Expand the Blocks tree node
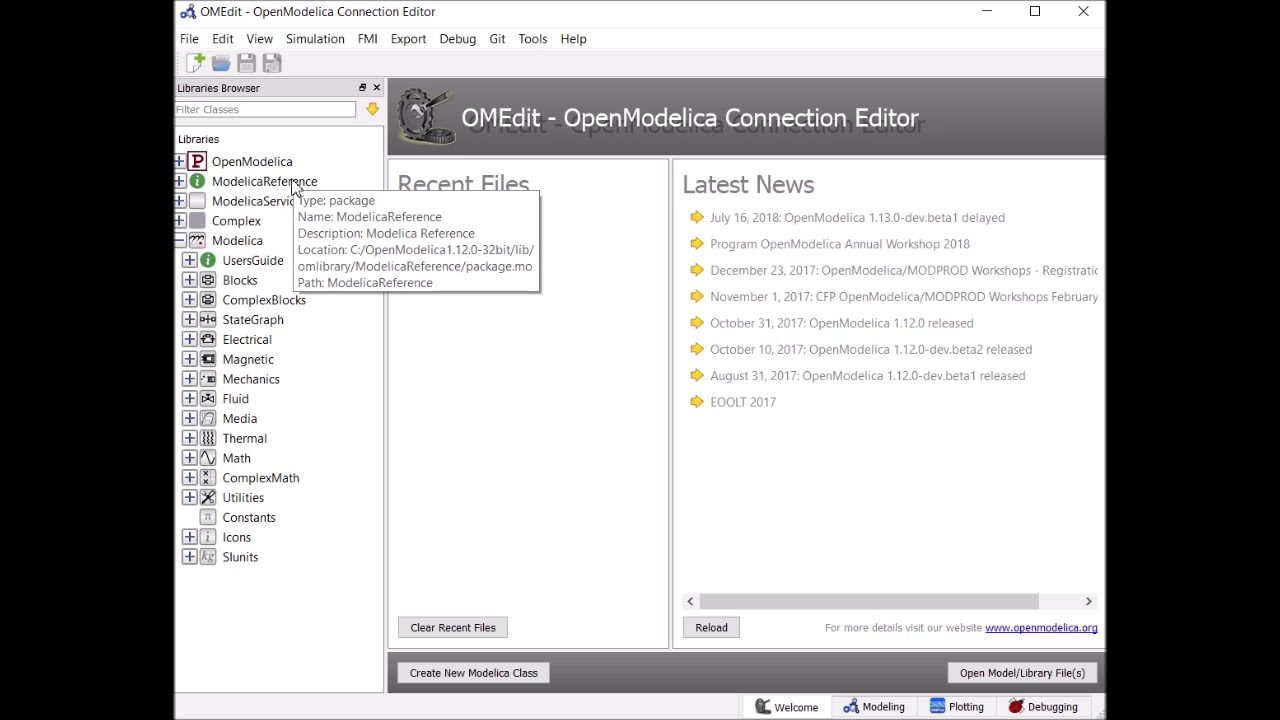1280x720 pixels. (x=189, y=280)
